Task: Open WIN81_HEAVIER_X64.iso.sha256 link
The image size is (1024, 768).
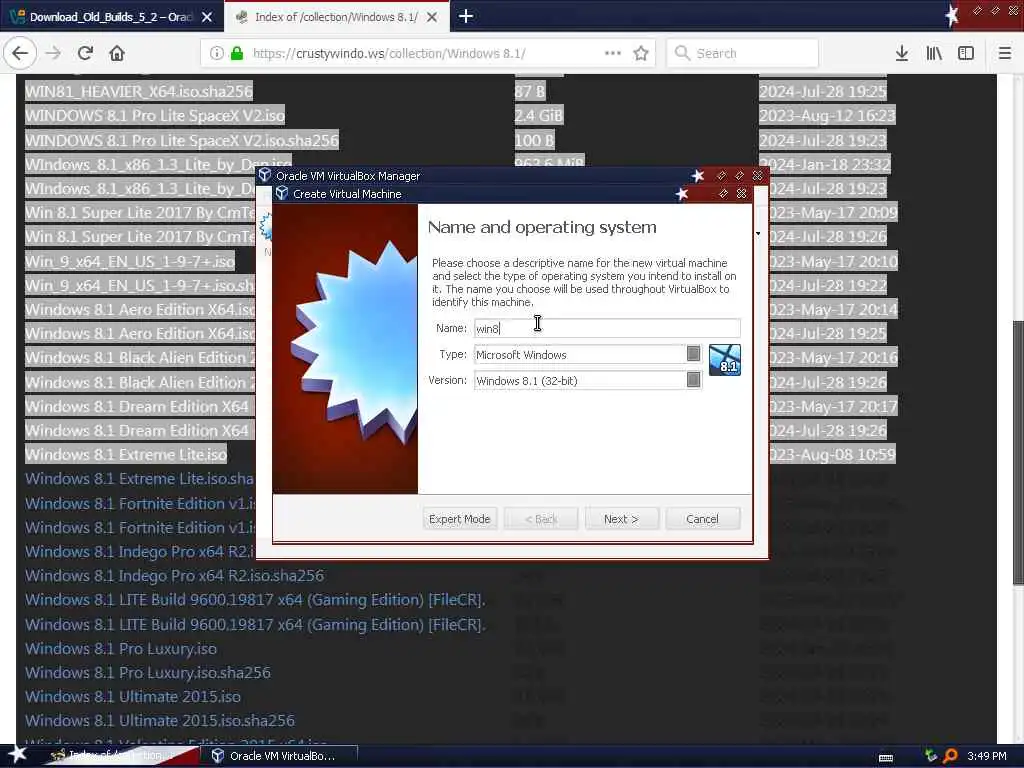Action: coord(138,91)
